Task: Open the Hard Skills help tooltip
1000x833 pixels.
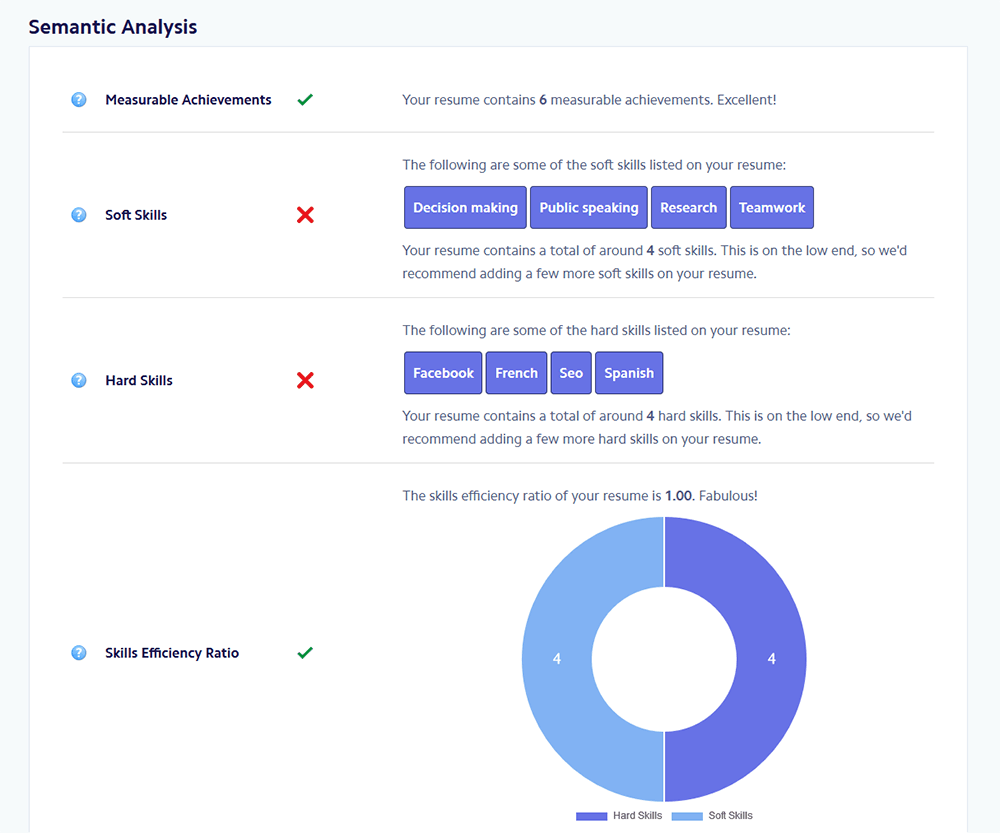Action: [x=78, y=380]
